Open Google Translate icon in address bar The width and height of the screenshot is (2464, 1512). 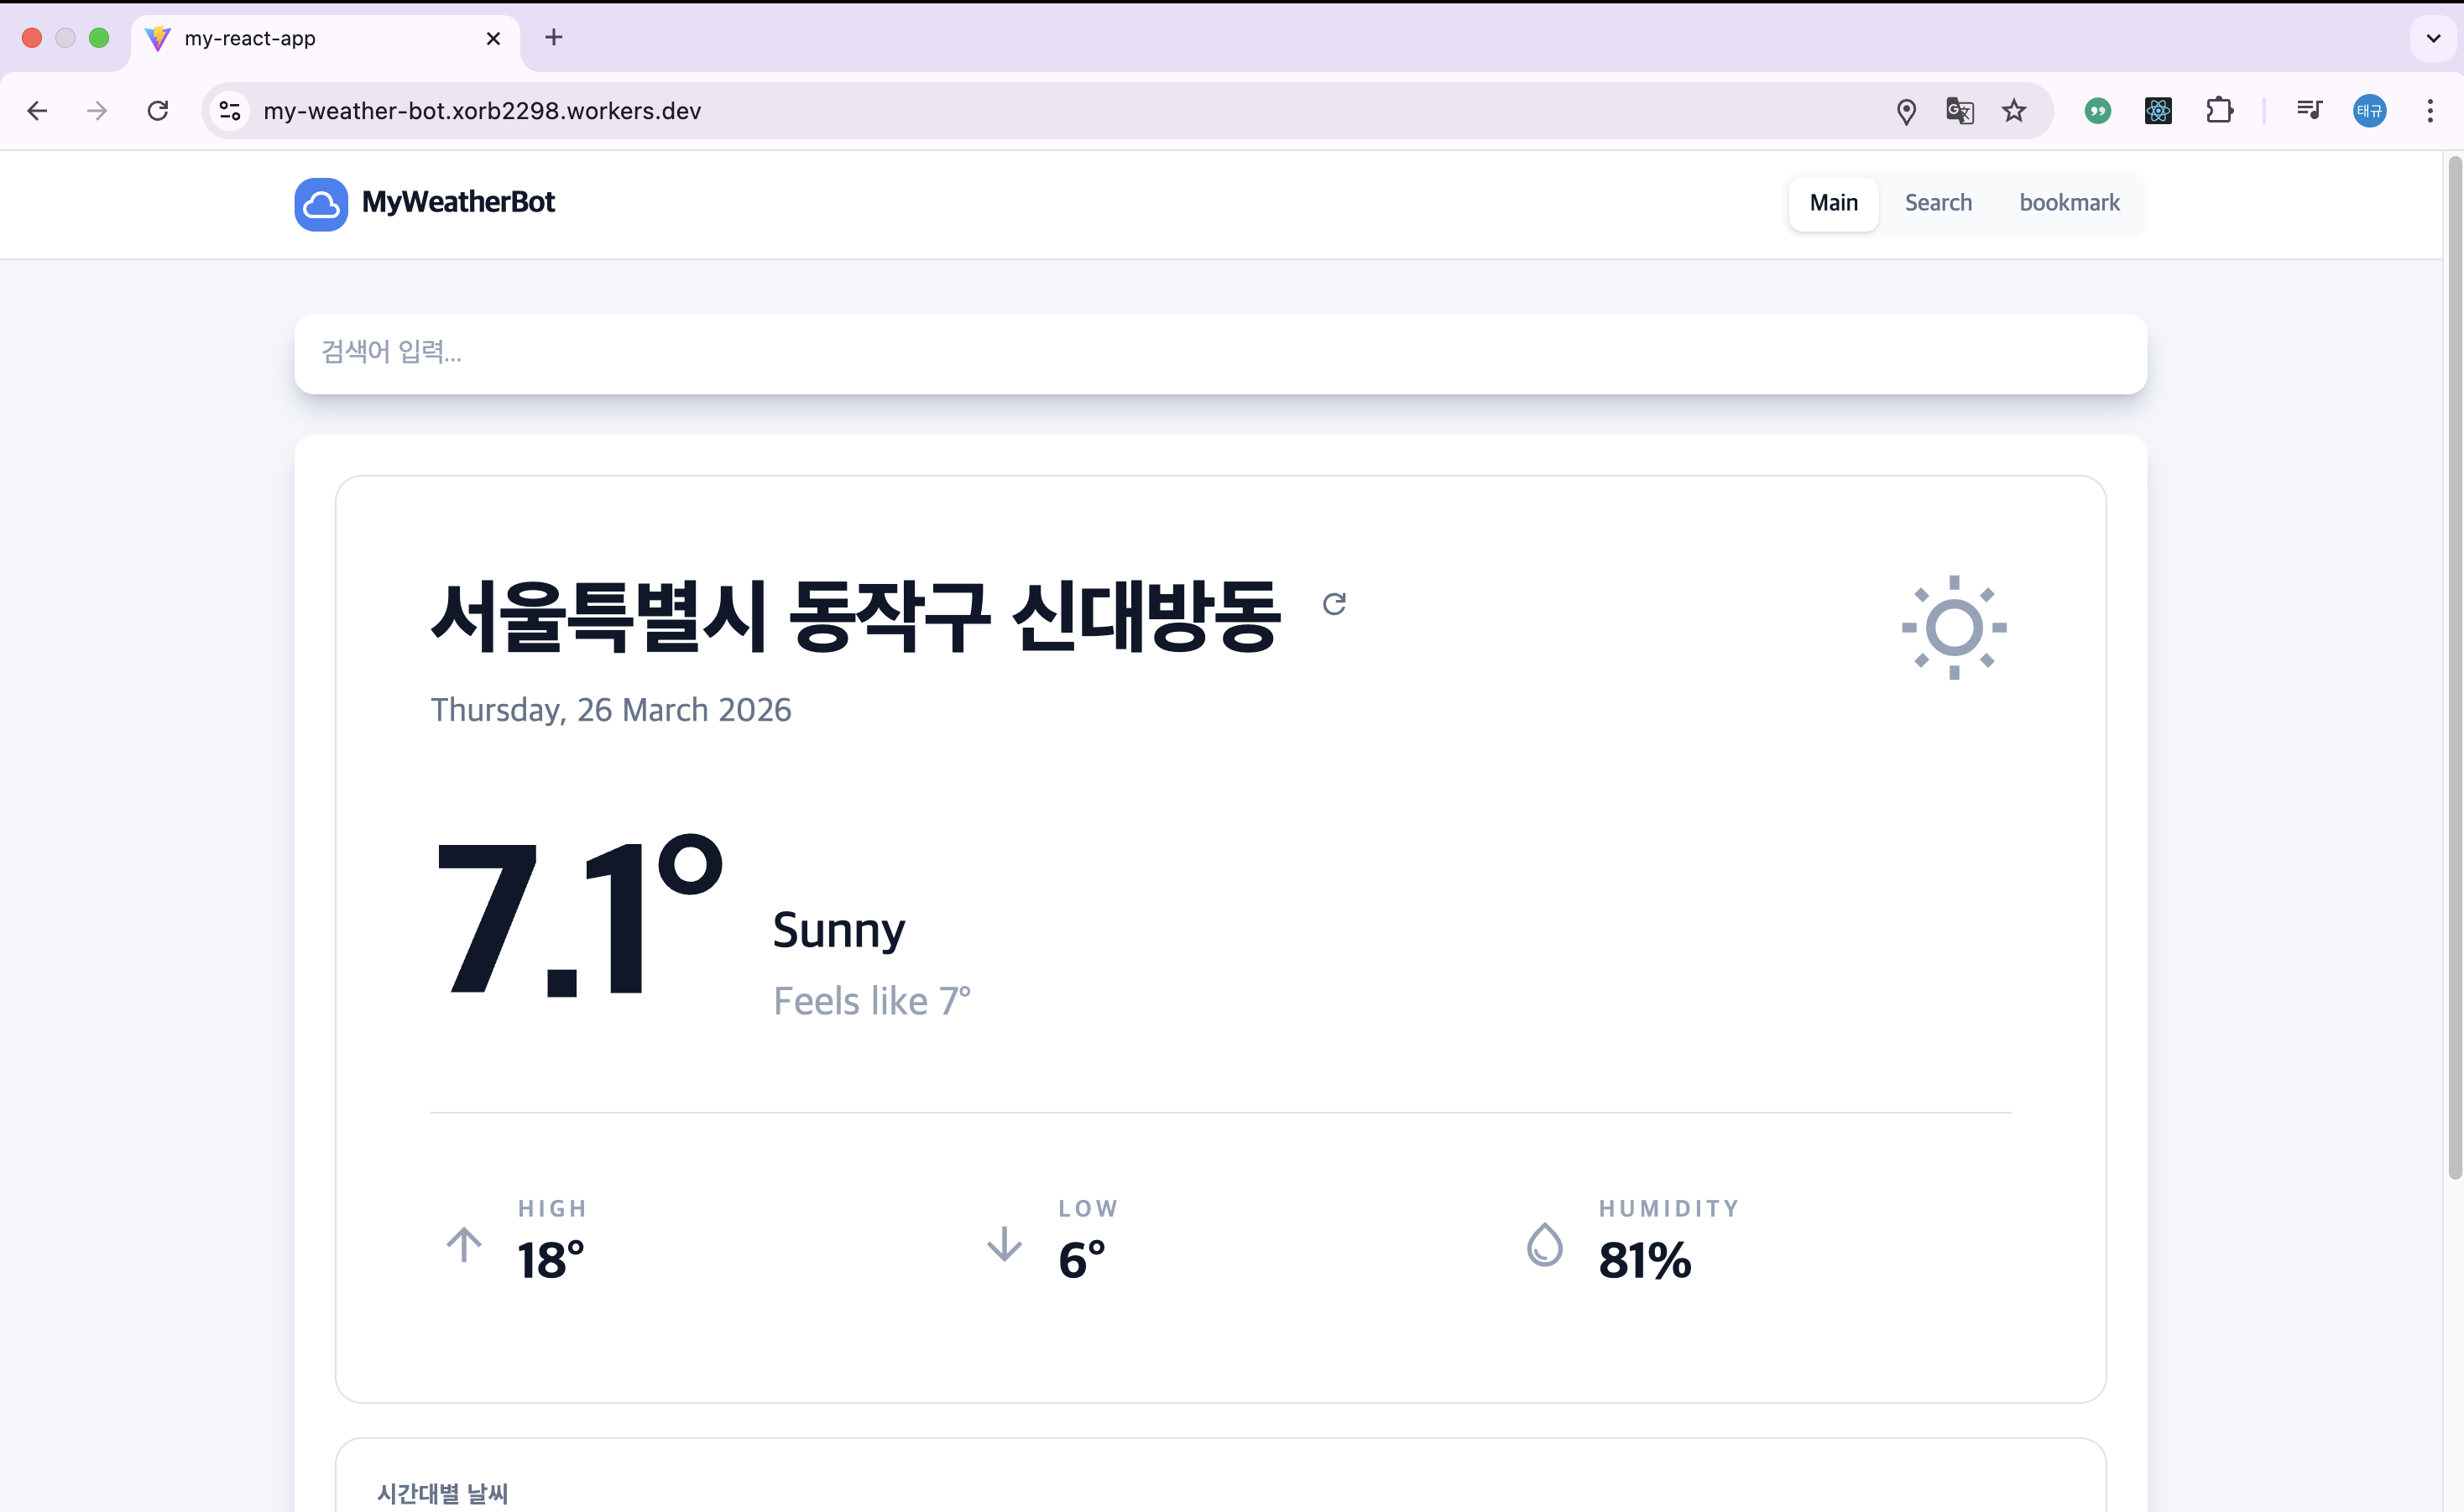pyautogui.click(x=1959, y=111)
